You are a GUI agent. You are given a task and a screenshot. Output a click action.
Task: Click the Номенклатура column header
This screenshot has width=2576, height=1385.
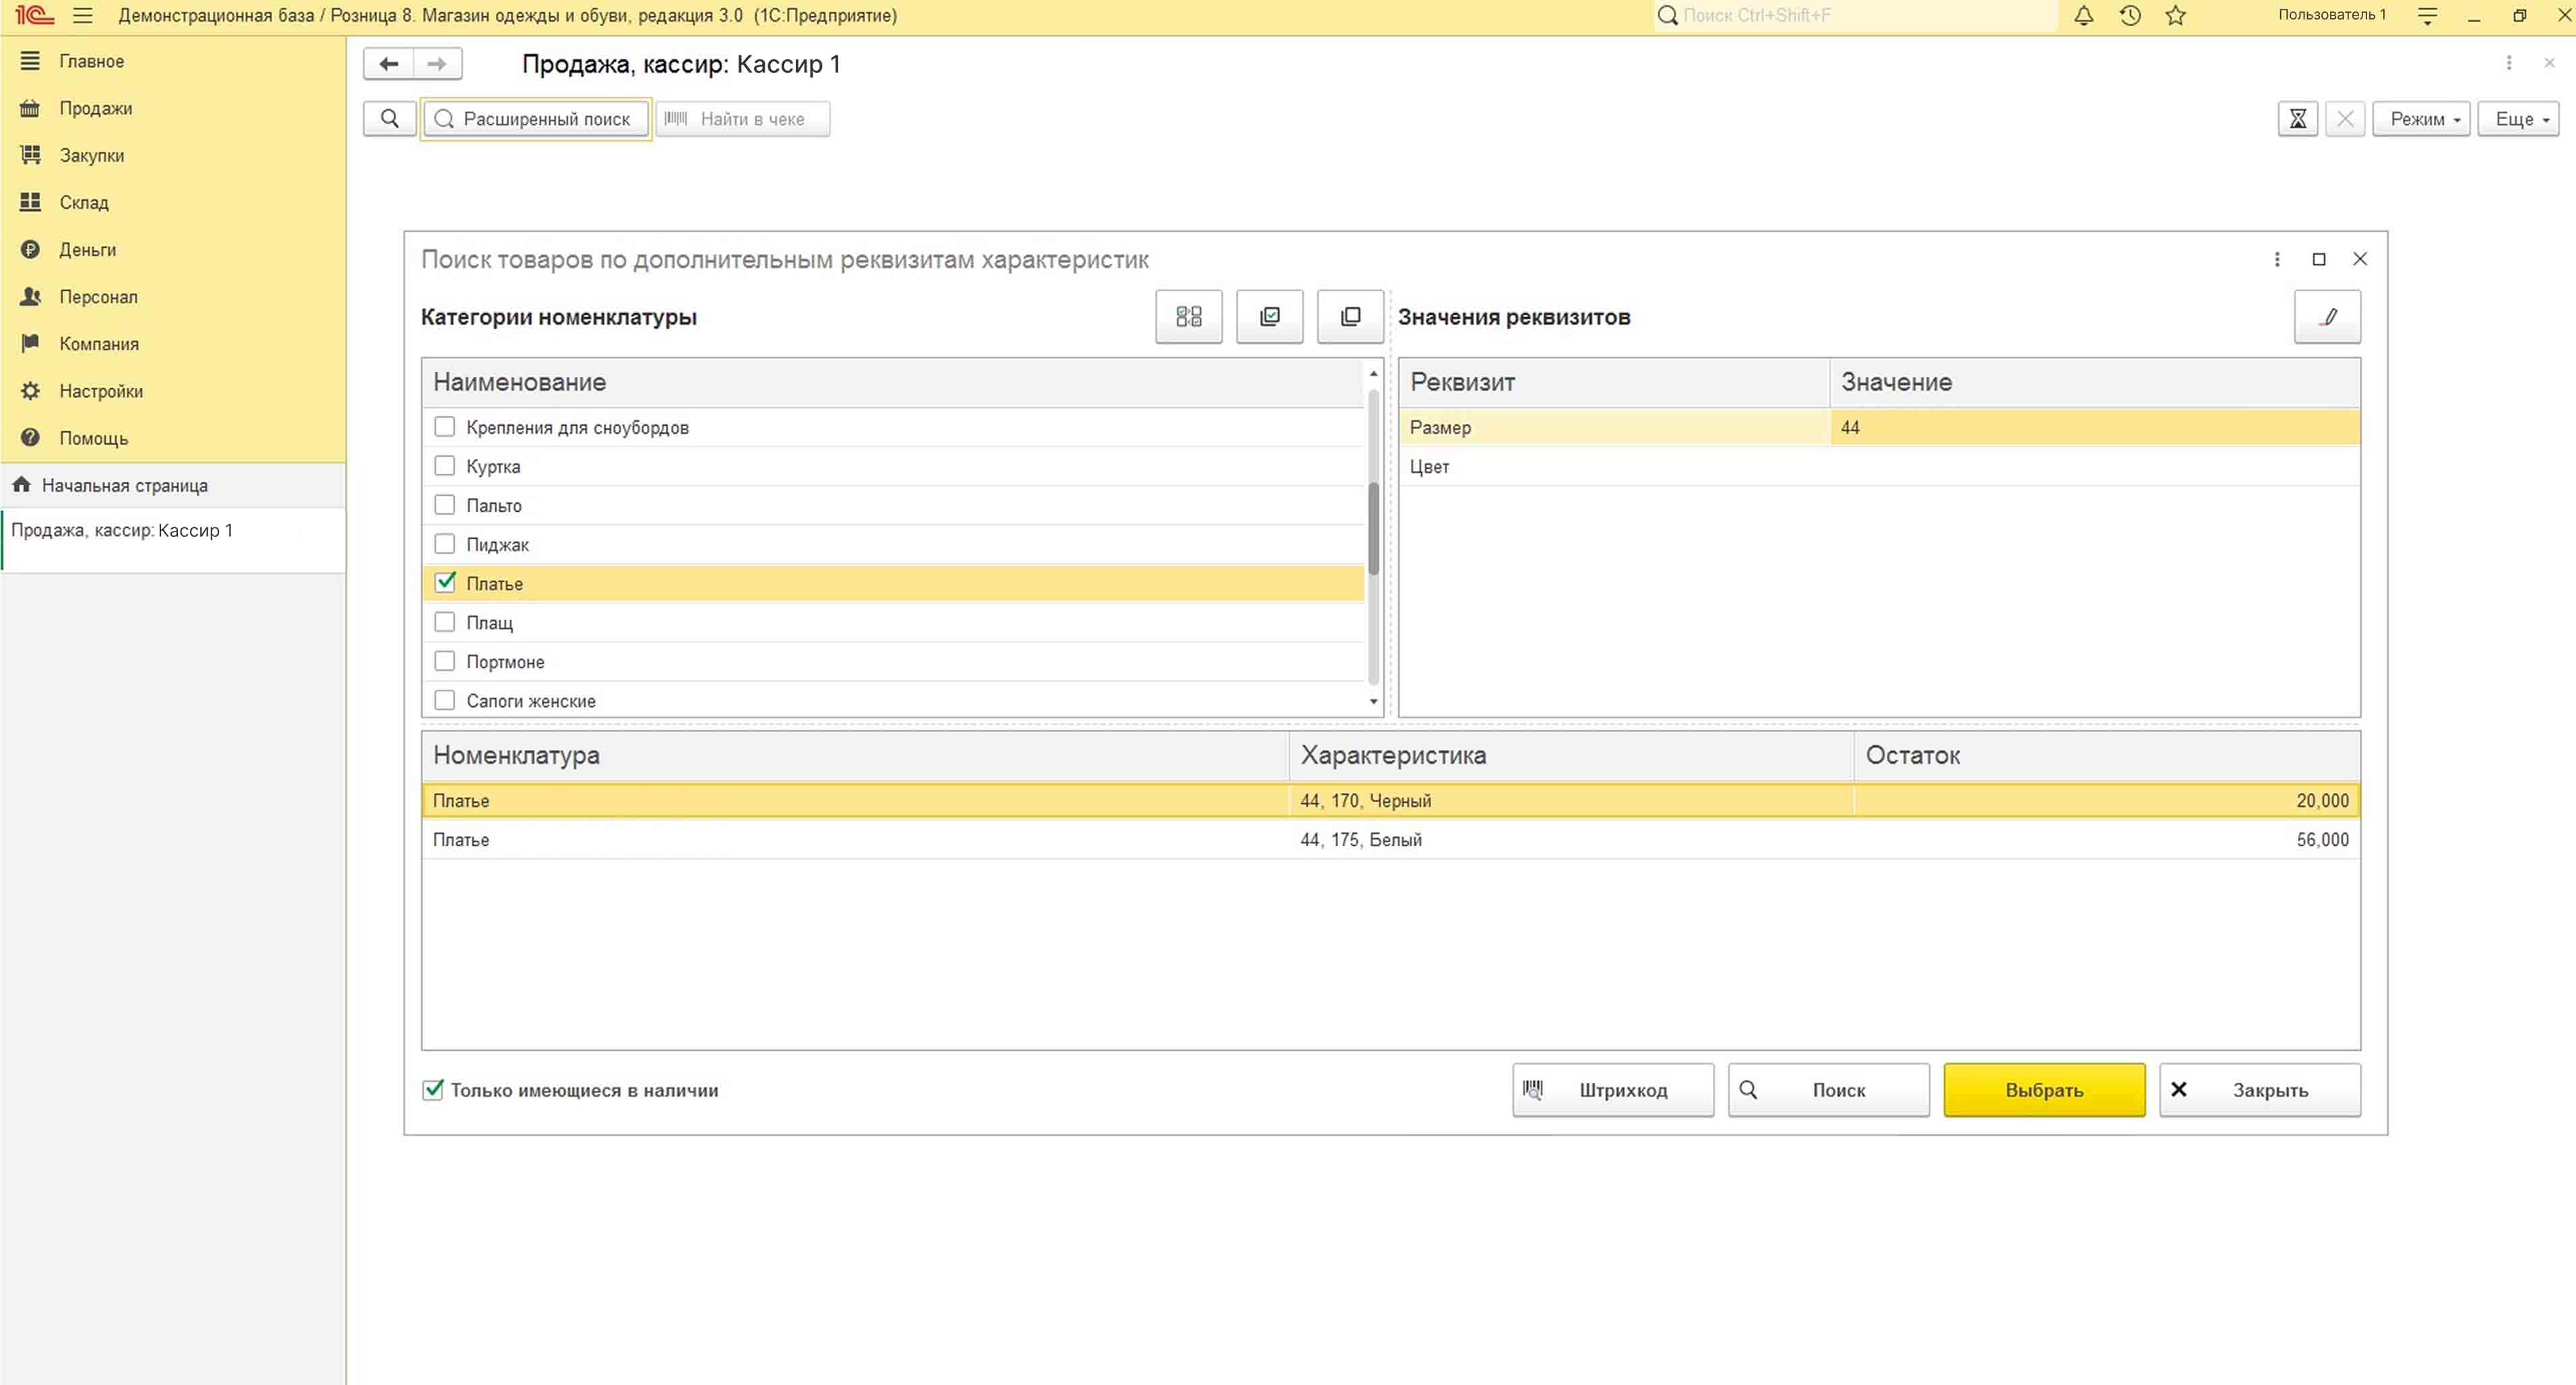click(x=855, y=755)
